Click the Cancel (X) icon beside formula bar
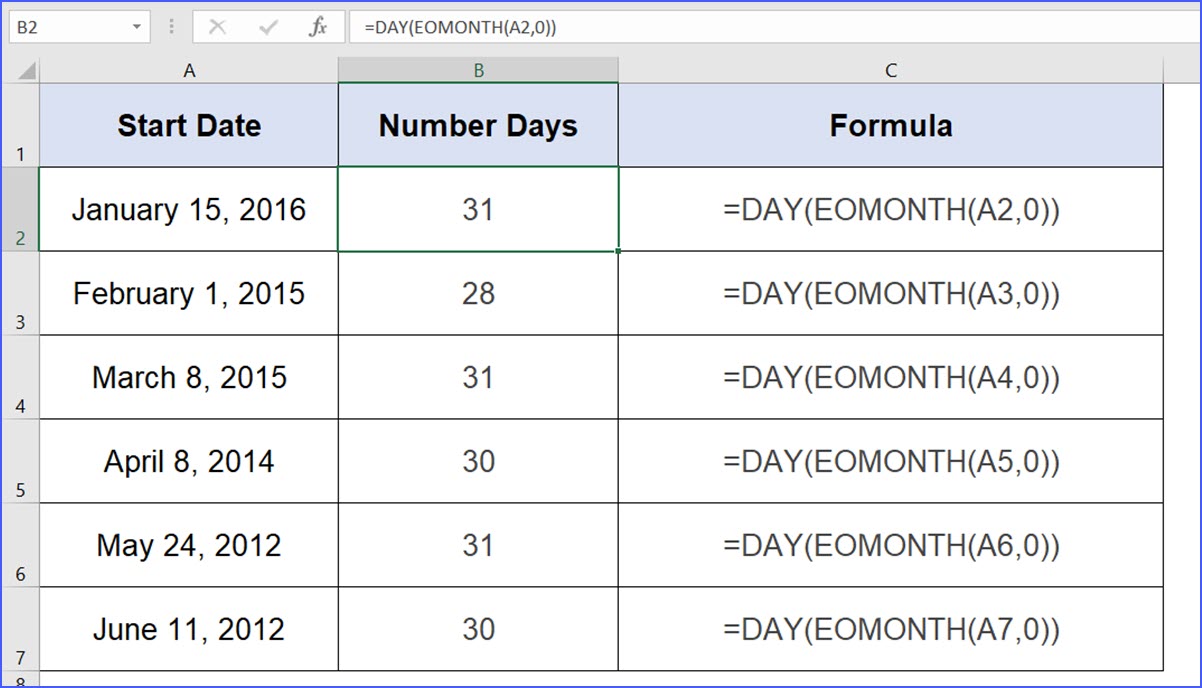The image size is (1202, 688). point(219,27)
